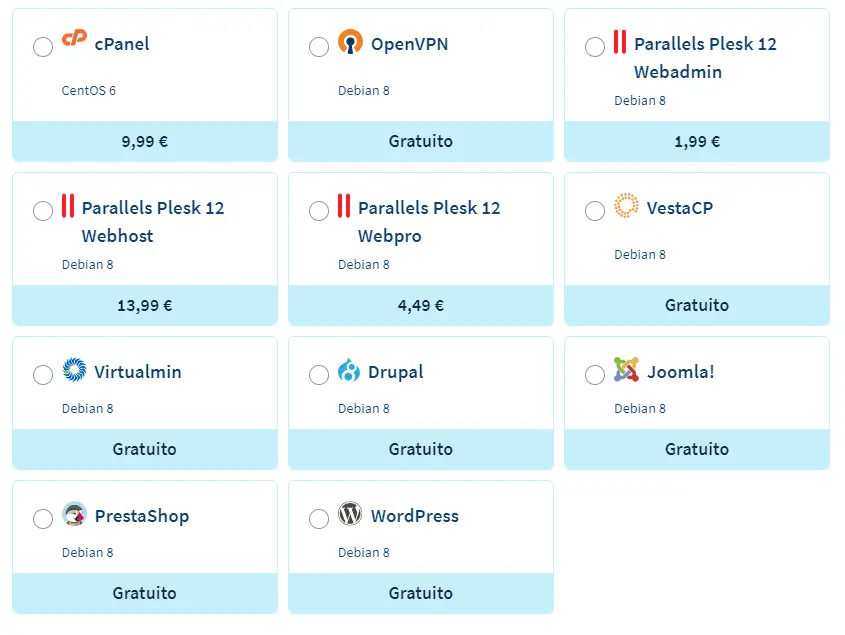Click the Joomla! title text

click(681, 372)
